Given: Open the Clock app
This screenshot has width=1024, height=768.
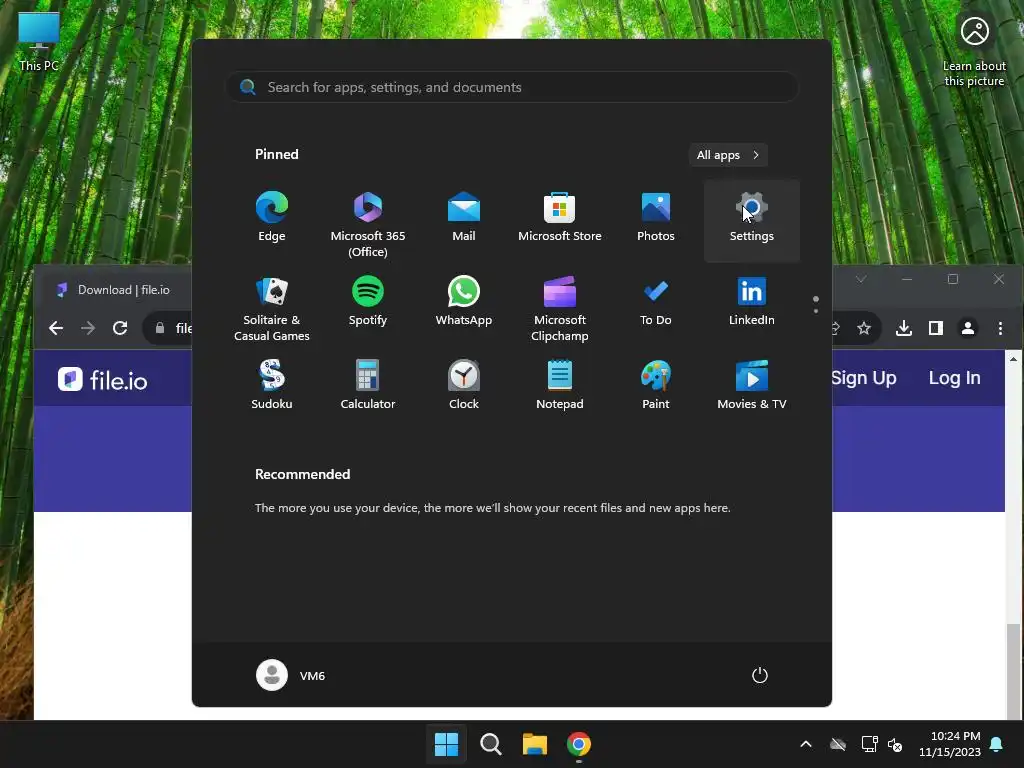Looking at the screenshot, I should pos(464,387).
